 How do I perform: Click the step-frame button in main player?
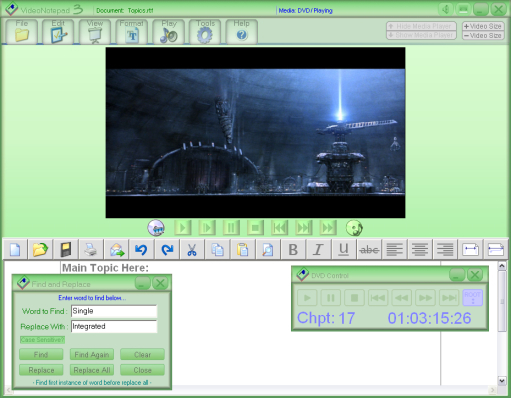coord(207,228)
